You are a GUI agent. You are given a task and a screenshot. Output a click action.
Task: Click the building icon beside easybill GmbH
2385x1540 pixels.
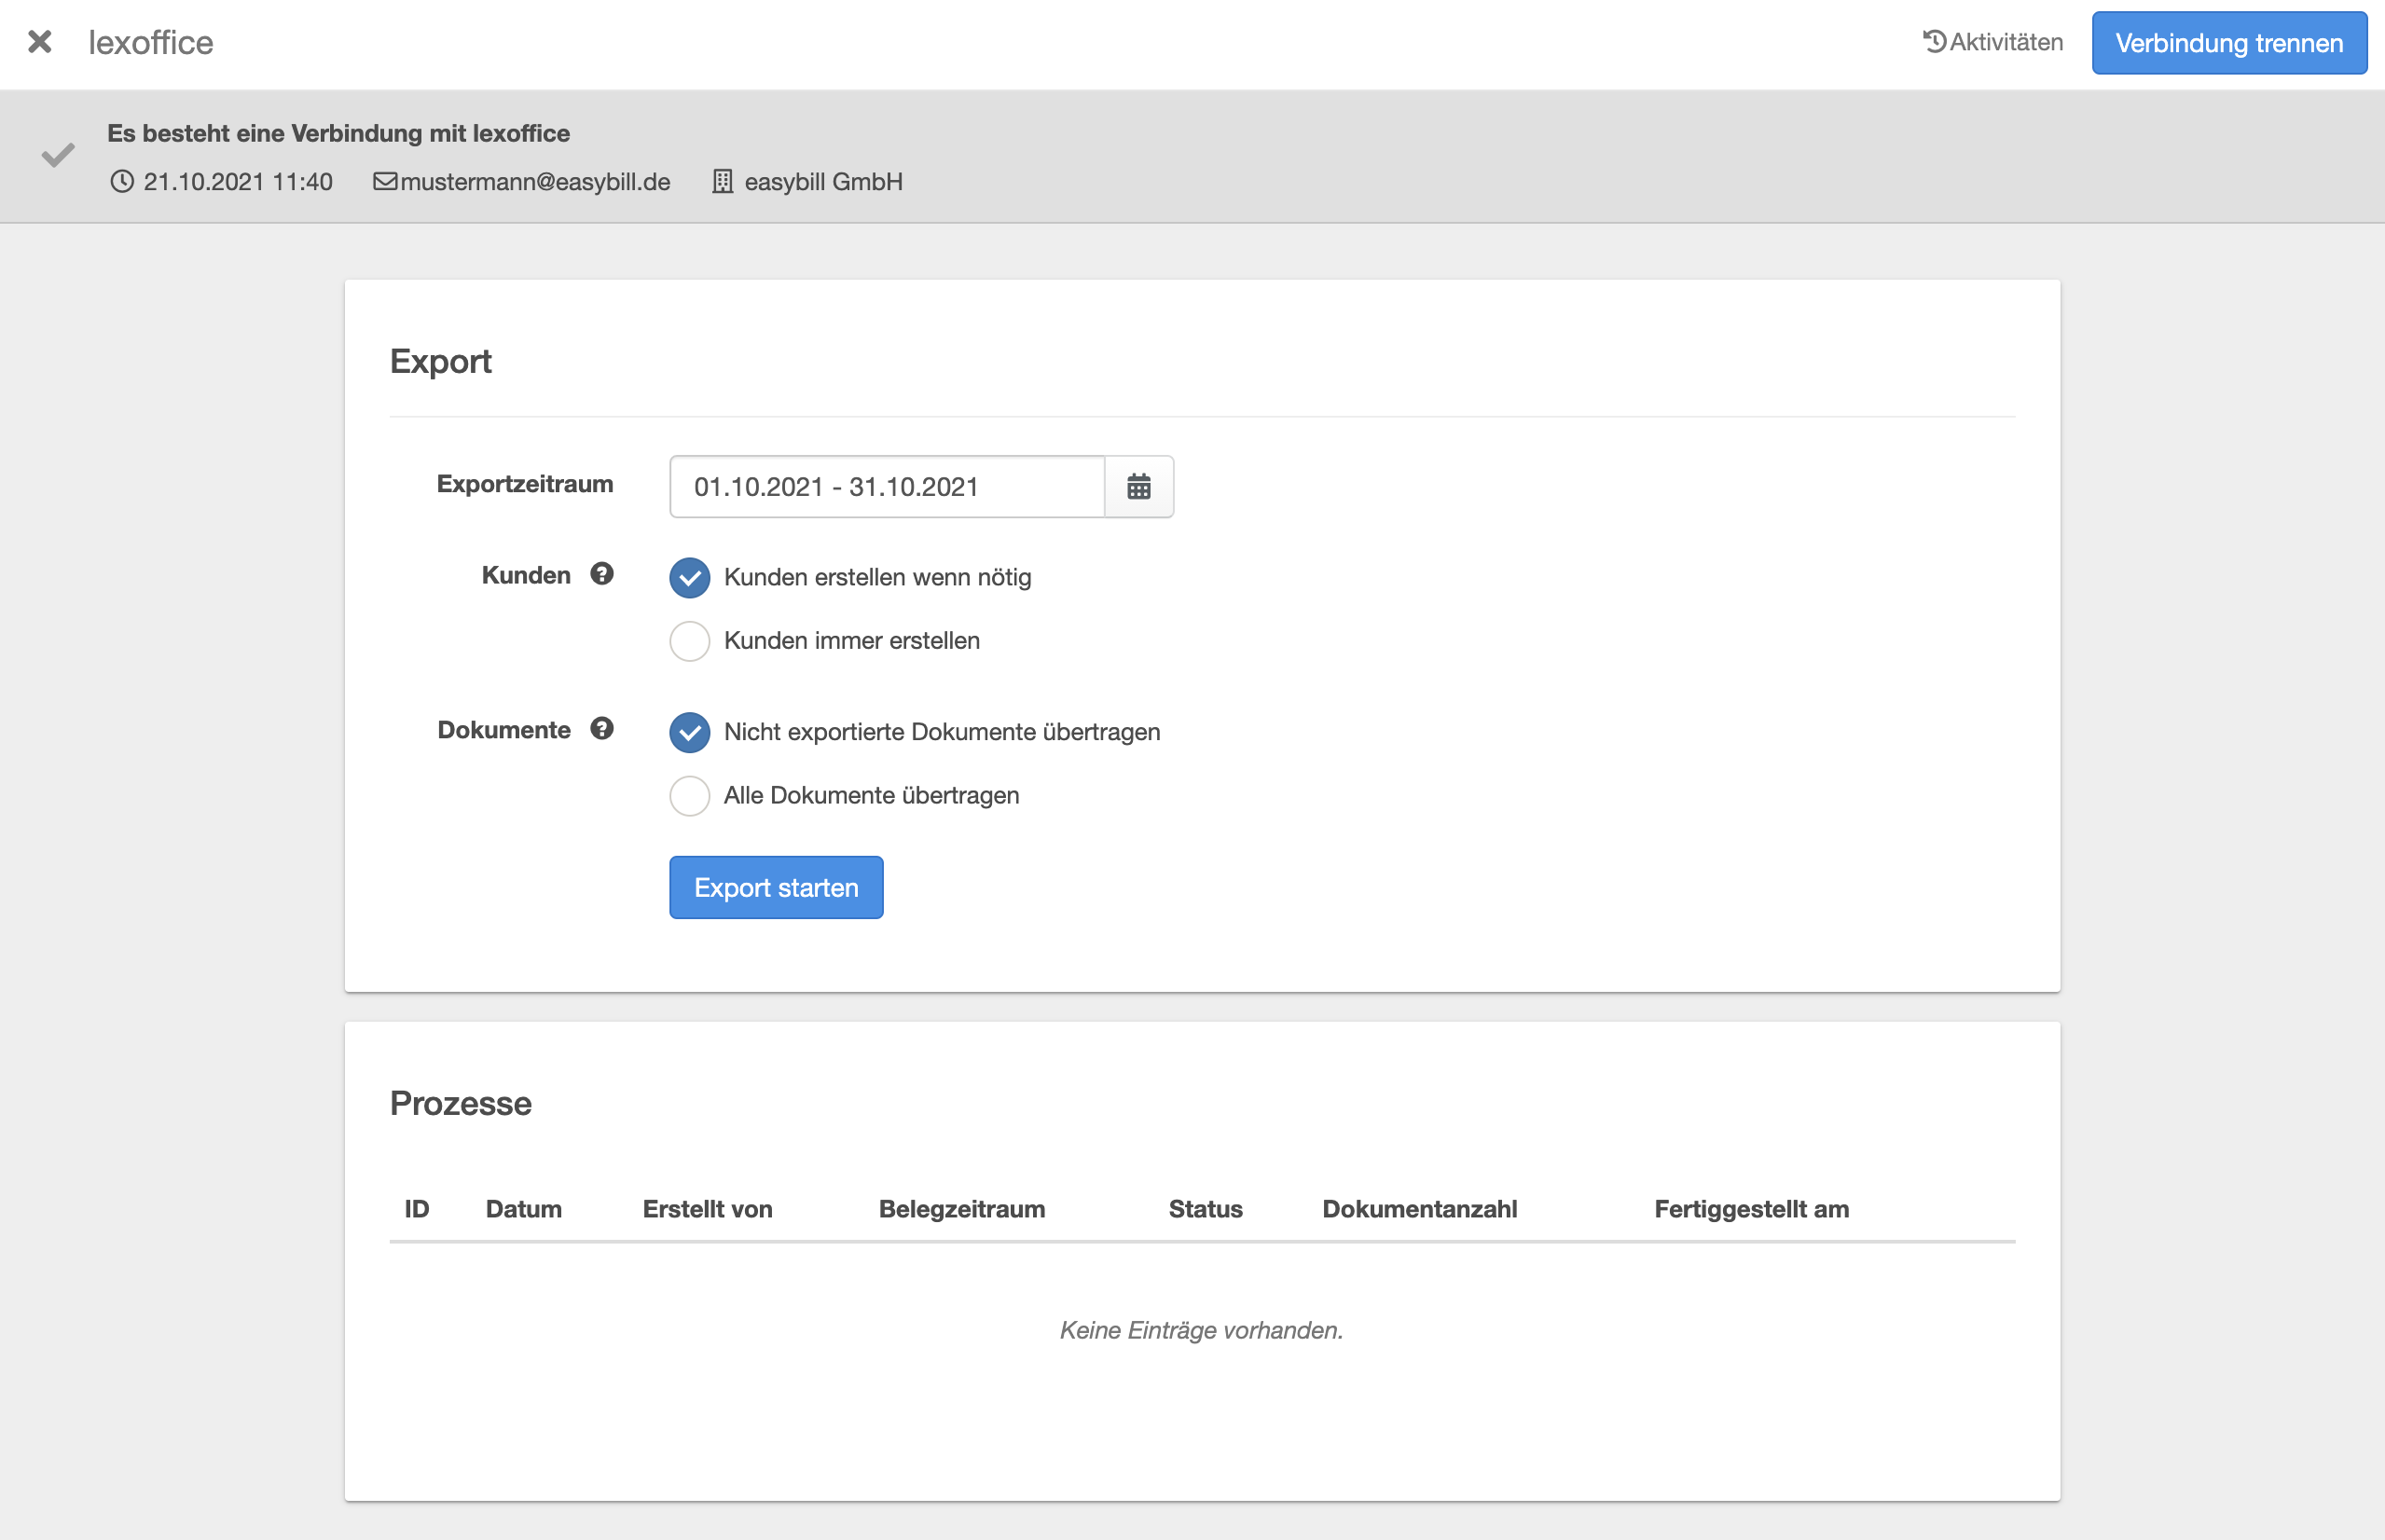point(722,182)
